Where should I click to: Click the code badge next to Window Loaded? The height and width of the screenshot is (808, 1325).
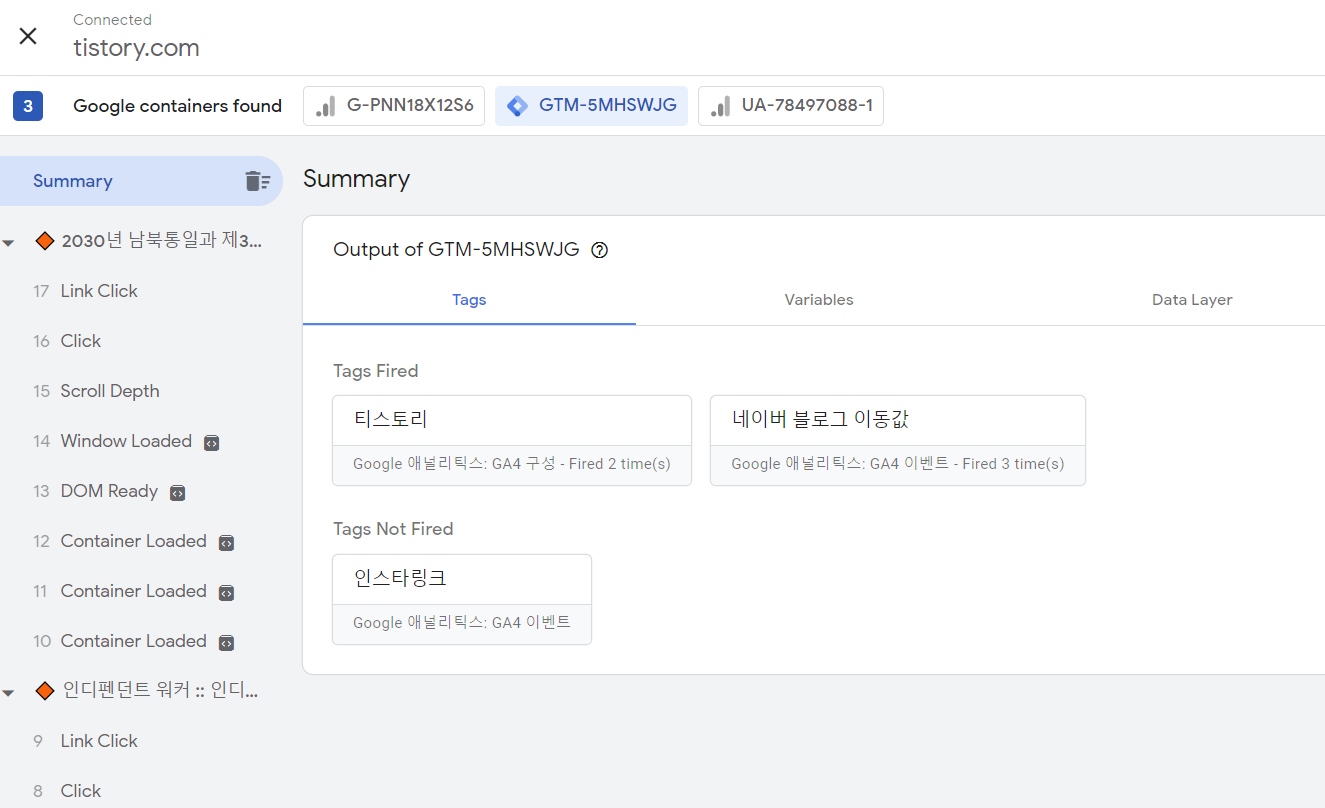pos(211,442)
